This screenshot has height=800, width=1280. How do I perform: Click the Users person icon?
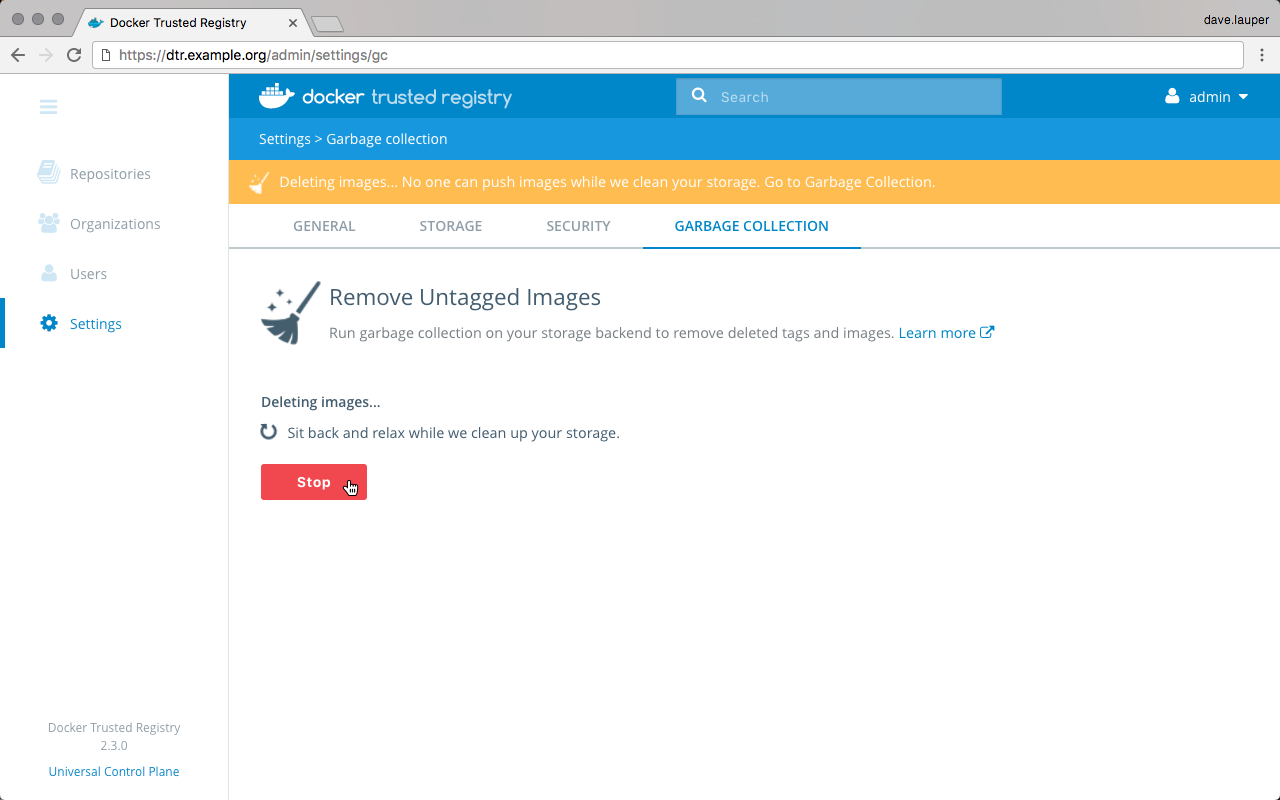point(48,273)
